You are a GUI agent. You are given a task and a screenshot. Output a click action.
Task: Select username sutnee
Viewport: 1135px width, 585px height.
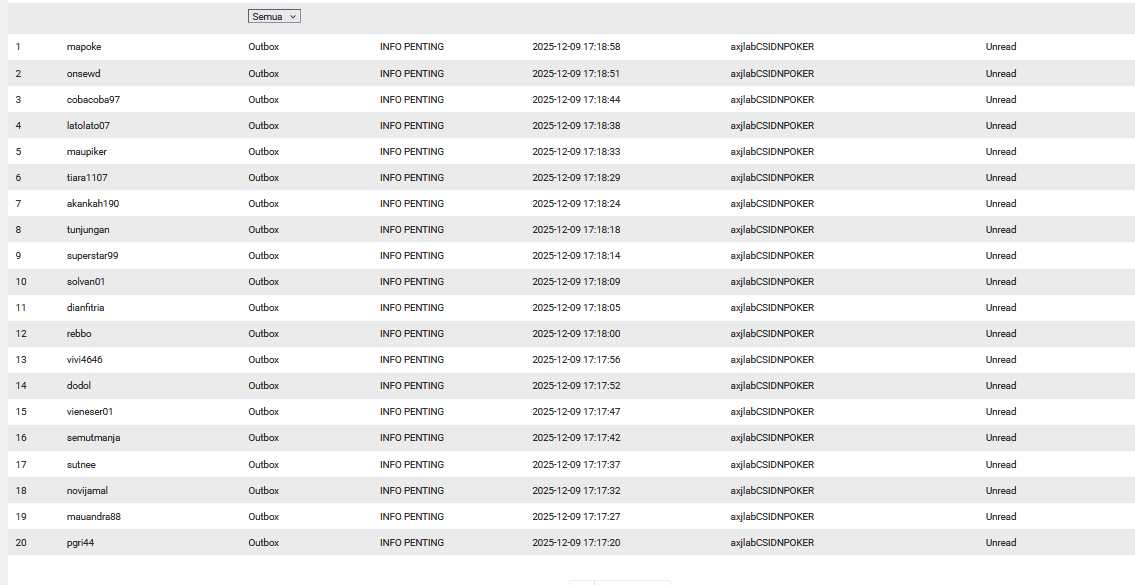[81, 466]
